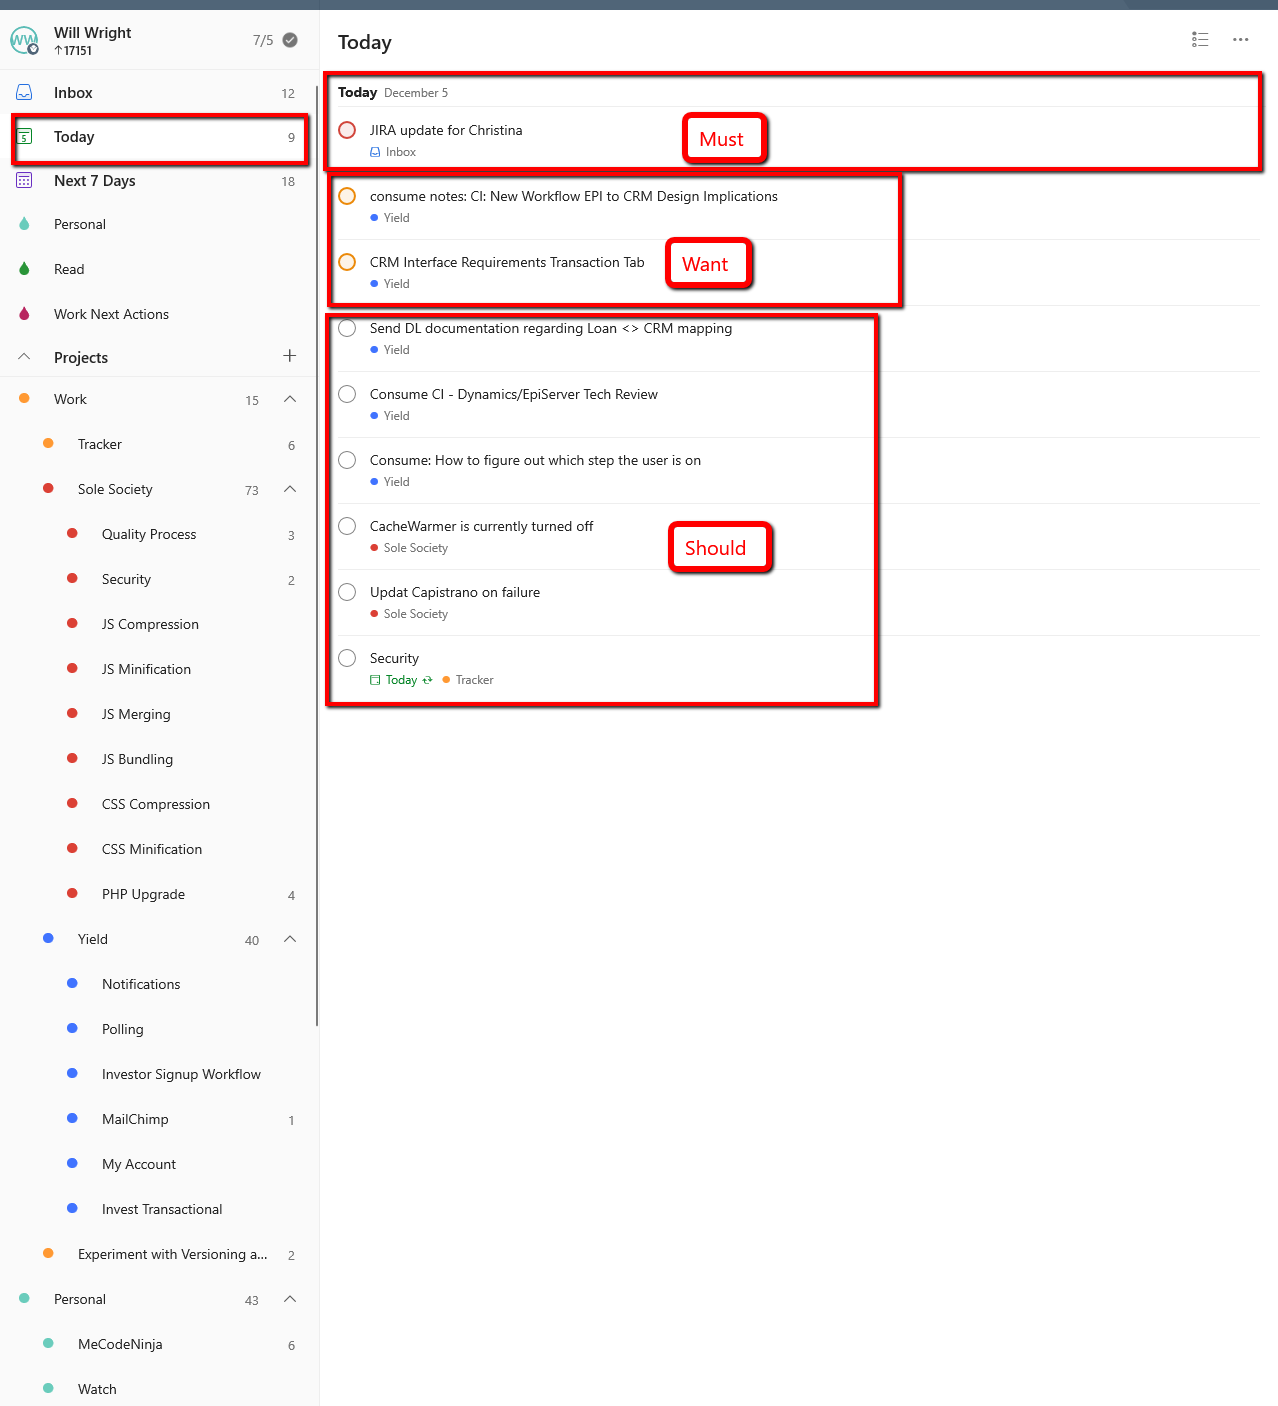Screen dimensions: 1278x1406
Task: Collapse the Sole Society project chevron
Action: pos(290,489)
